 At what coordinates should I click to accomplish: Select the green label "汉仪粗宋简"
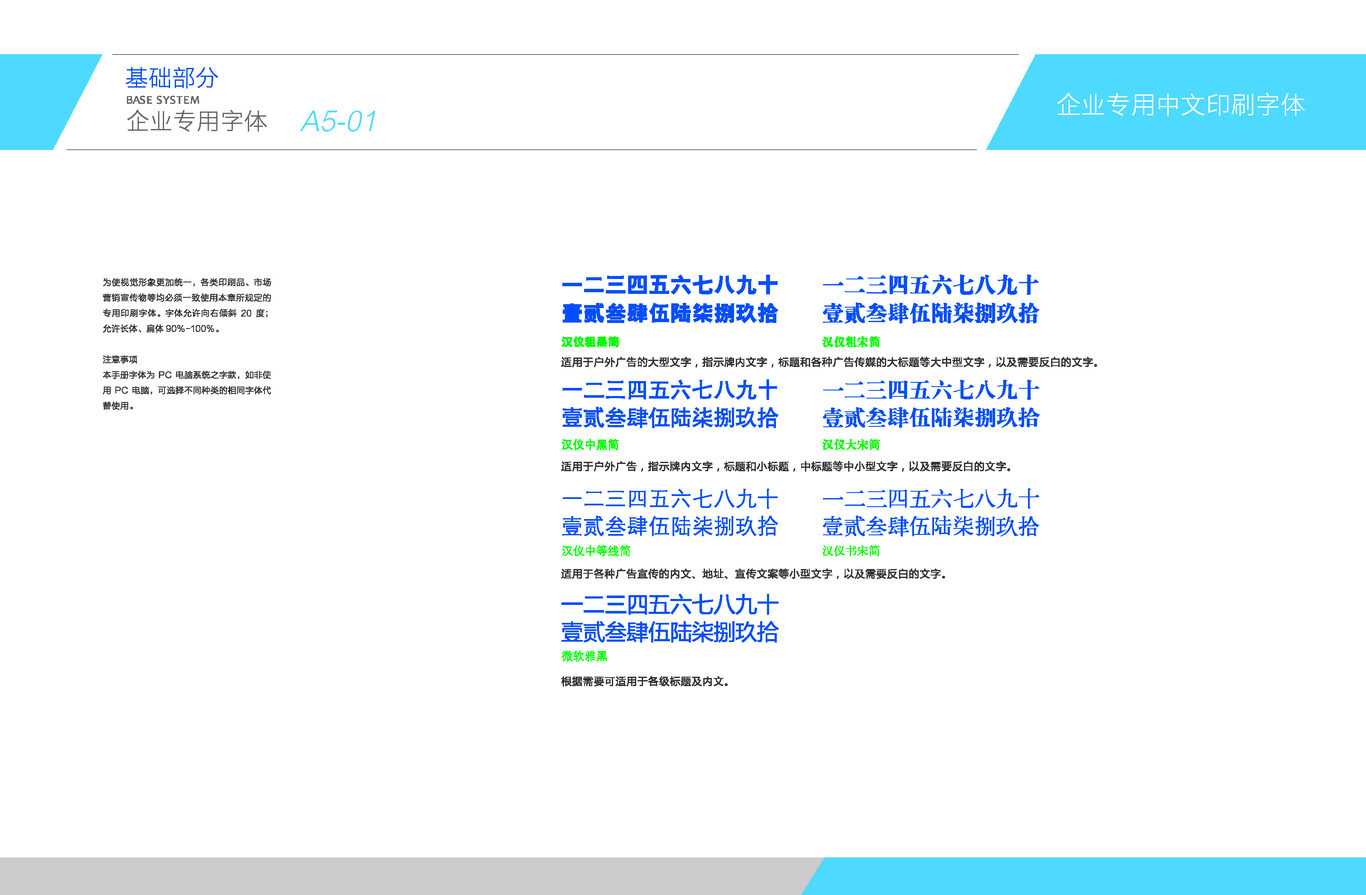click(851, 342)
